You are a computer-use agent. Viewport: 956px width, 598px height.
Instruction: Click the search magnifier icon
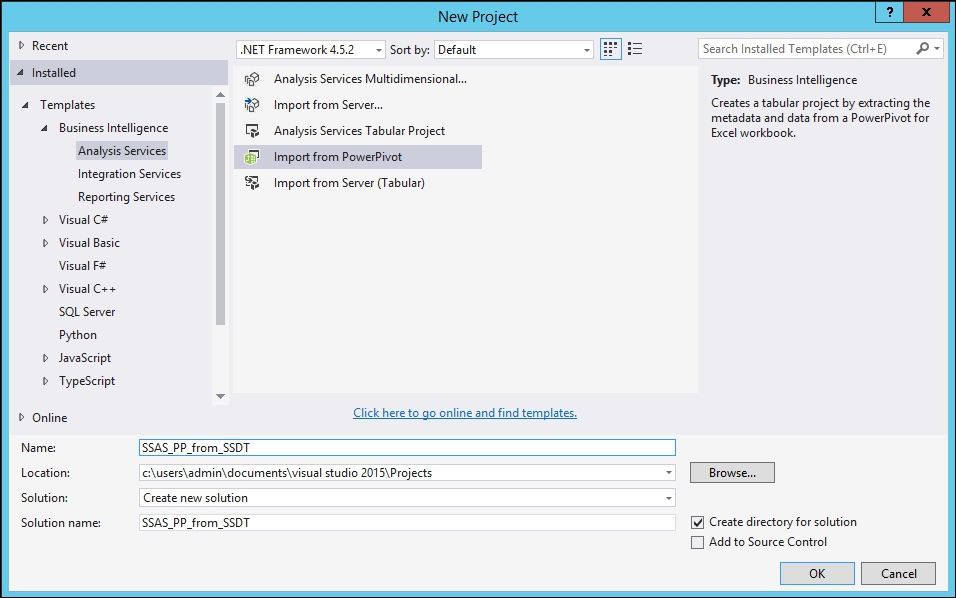click(x=922, y=48)
